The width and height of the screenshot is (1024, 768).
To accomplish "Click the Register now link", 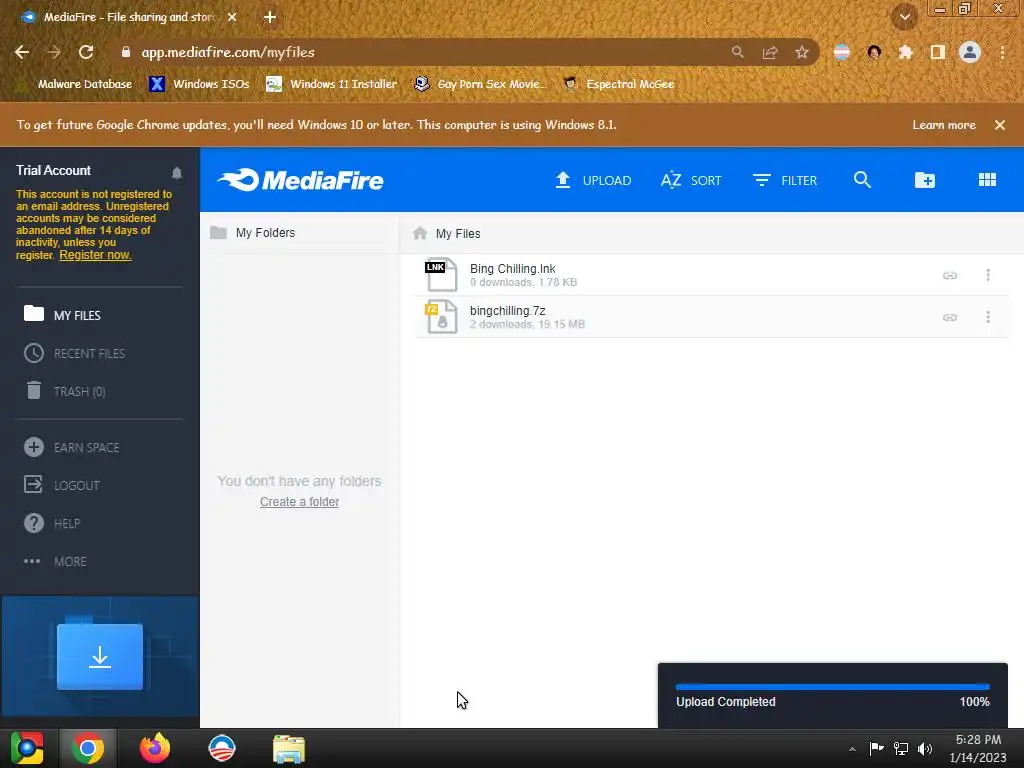I will [95, 255].
